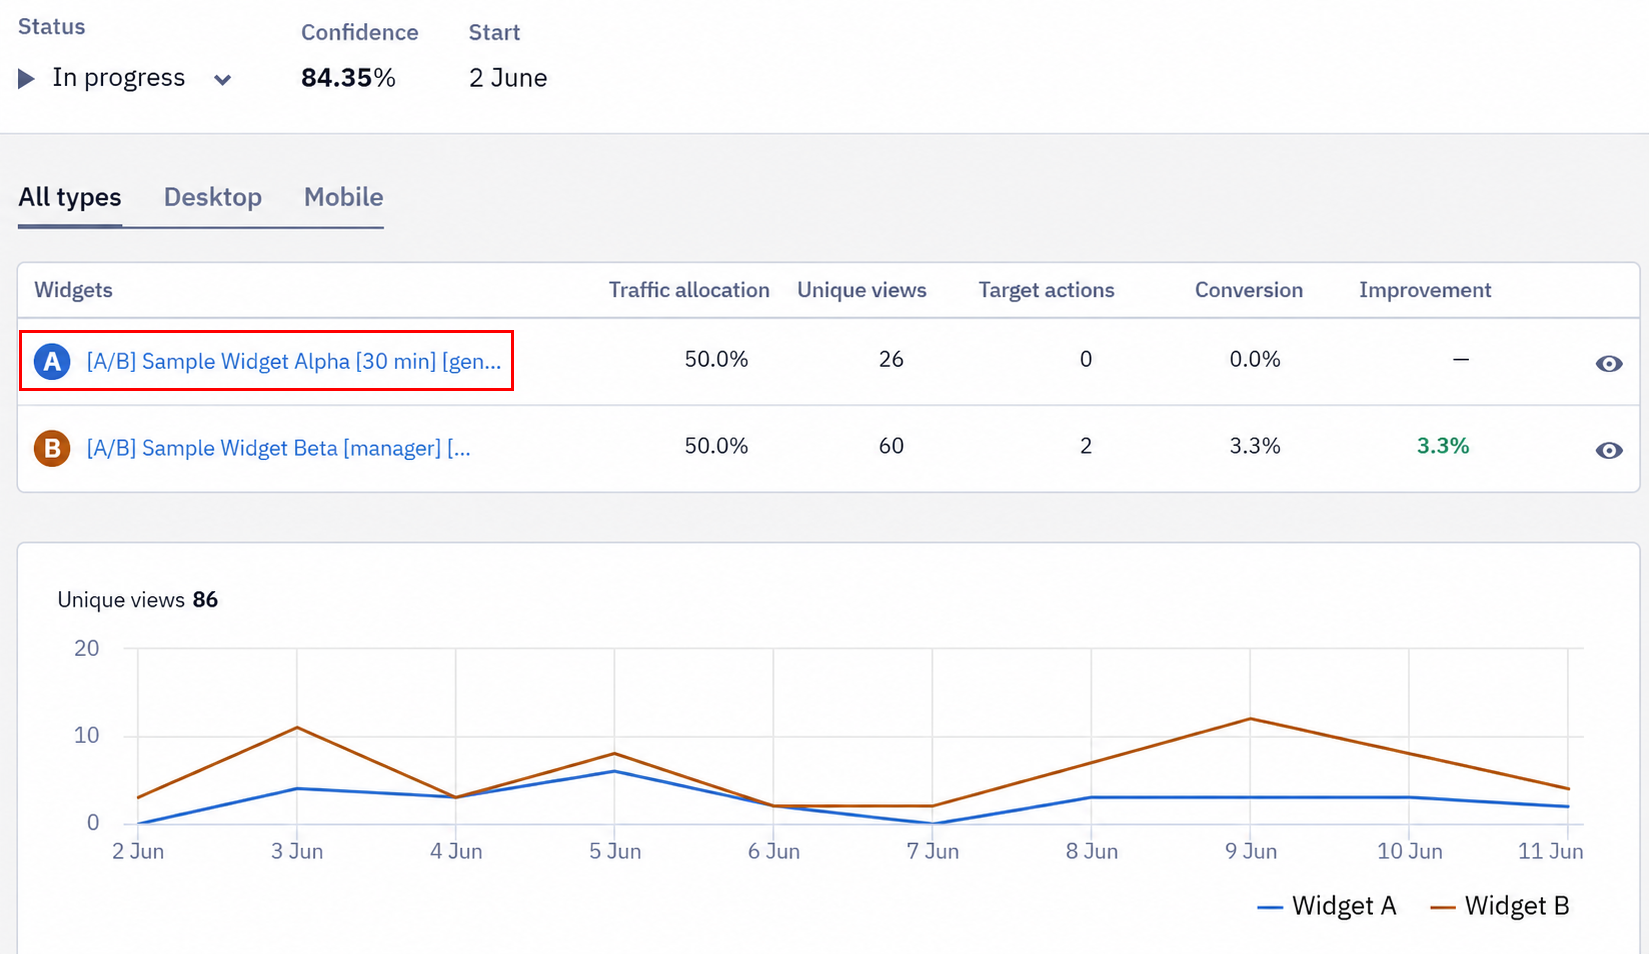This screenshot has width=1649, height=954.
Task: Switch to the Desktop tab
Action: tap(213, 197)
